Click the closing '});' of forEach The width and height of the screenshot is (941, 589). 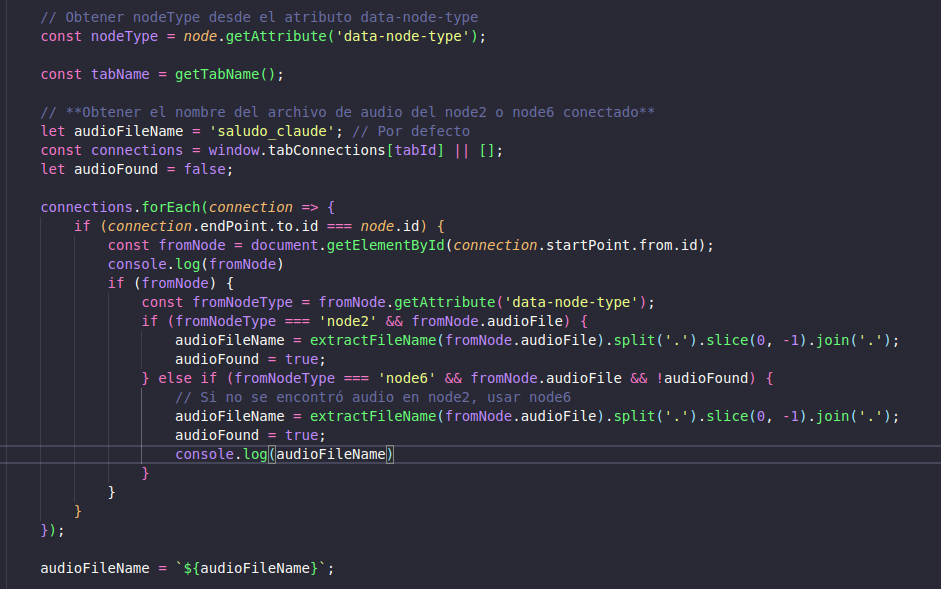pos(52,530)
